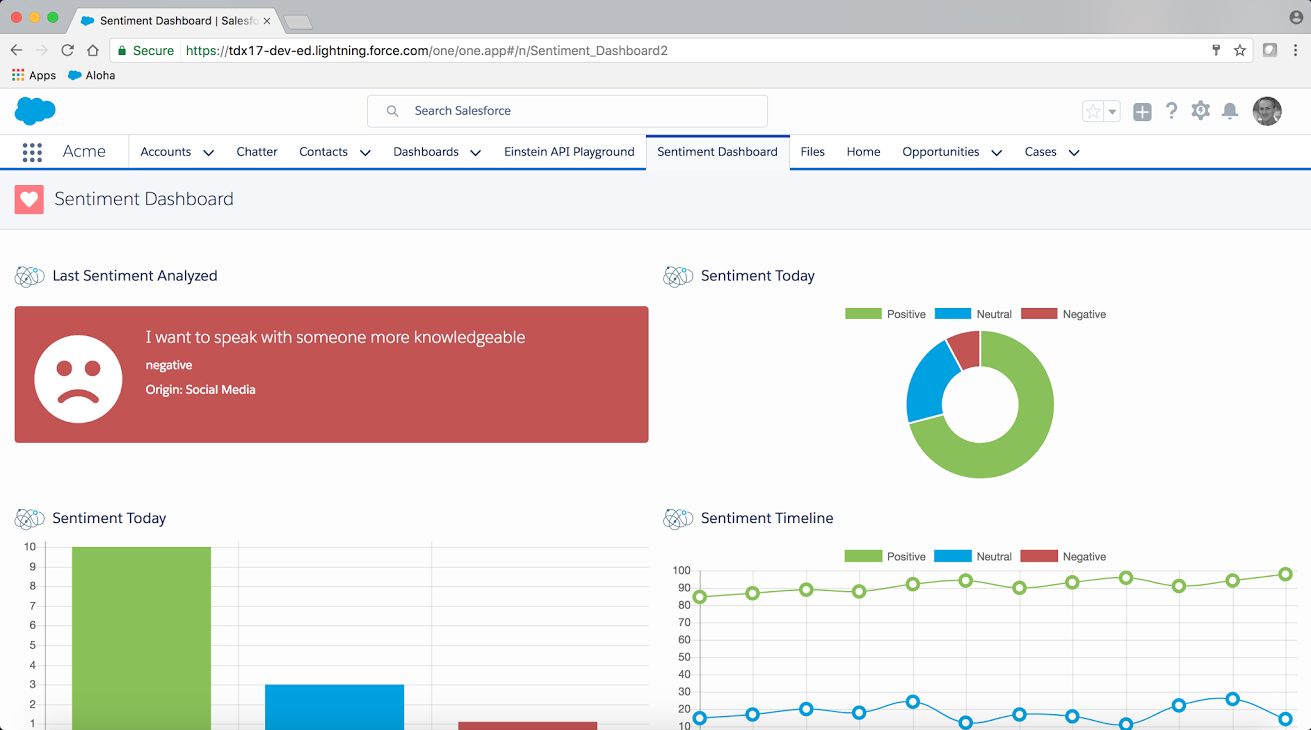Toggle Neutral legend in donut chart
1311x730 pixels.
[x=973, y=314]
